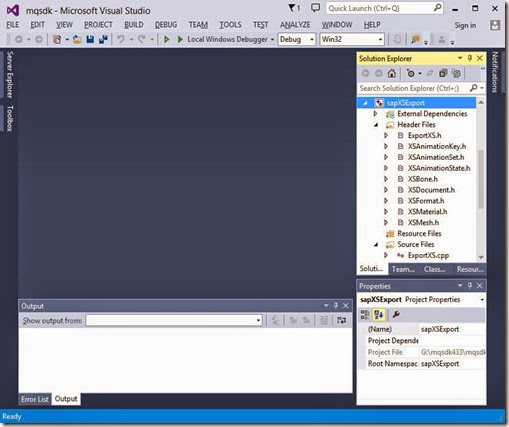Collapse the Header Files folder

[376, 125]
